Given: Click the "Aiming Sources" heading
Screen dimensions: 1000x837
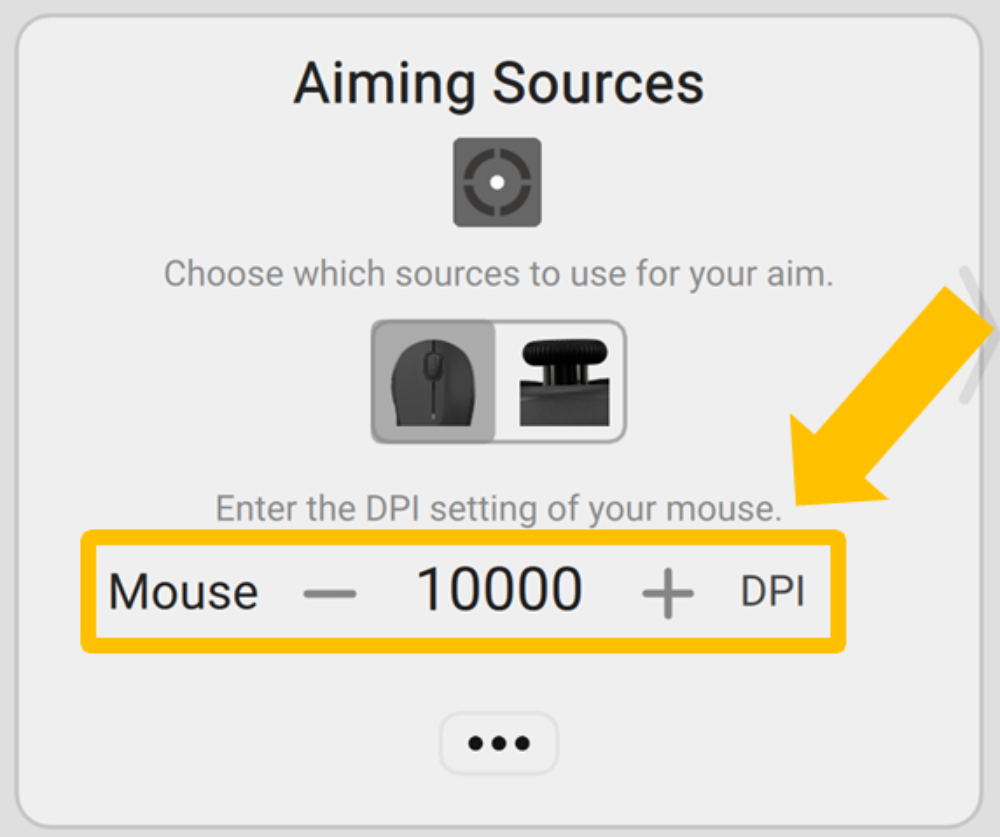Looking at the screenshot, I should tap(498, 84).
